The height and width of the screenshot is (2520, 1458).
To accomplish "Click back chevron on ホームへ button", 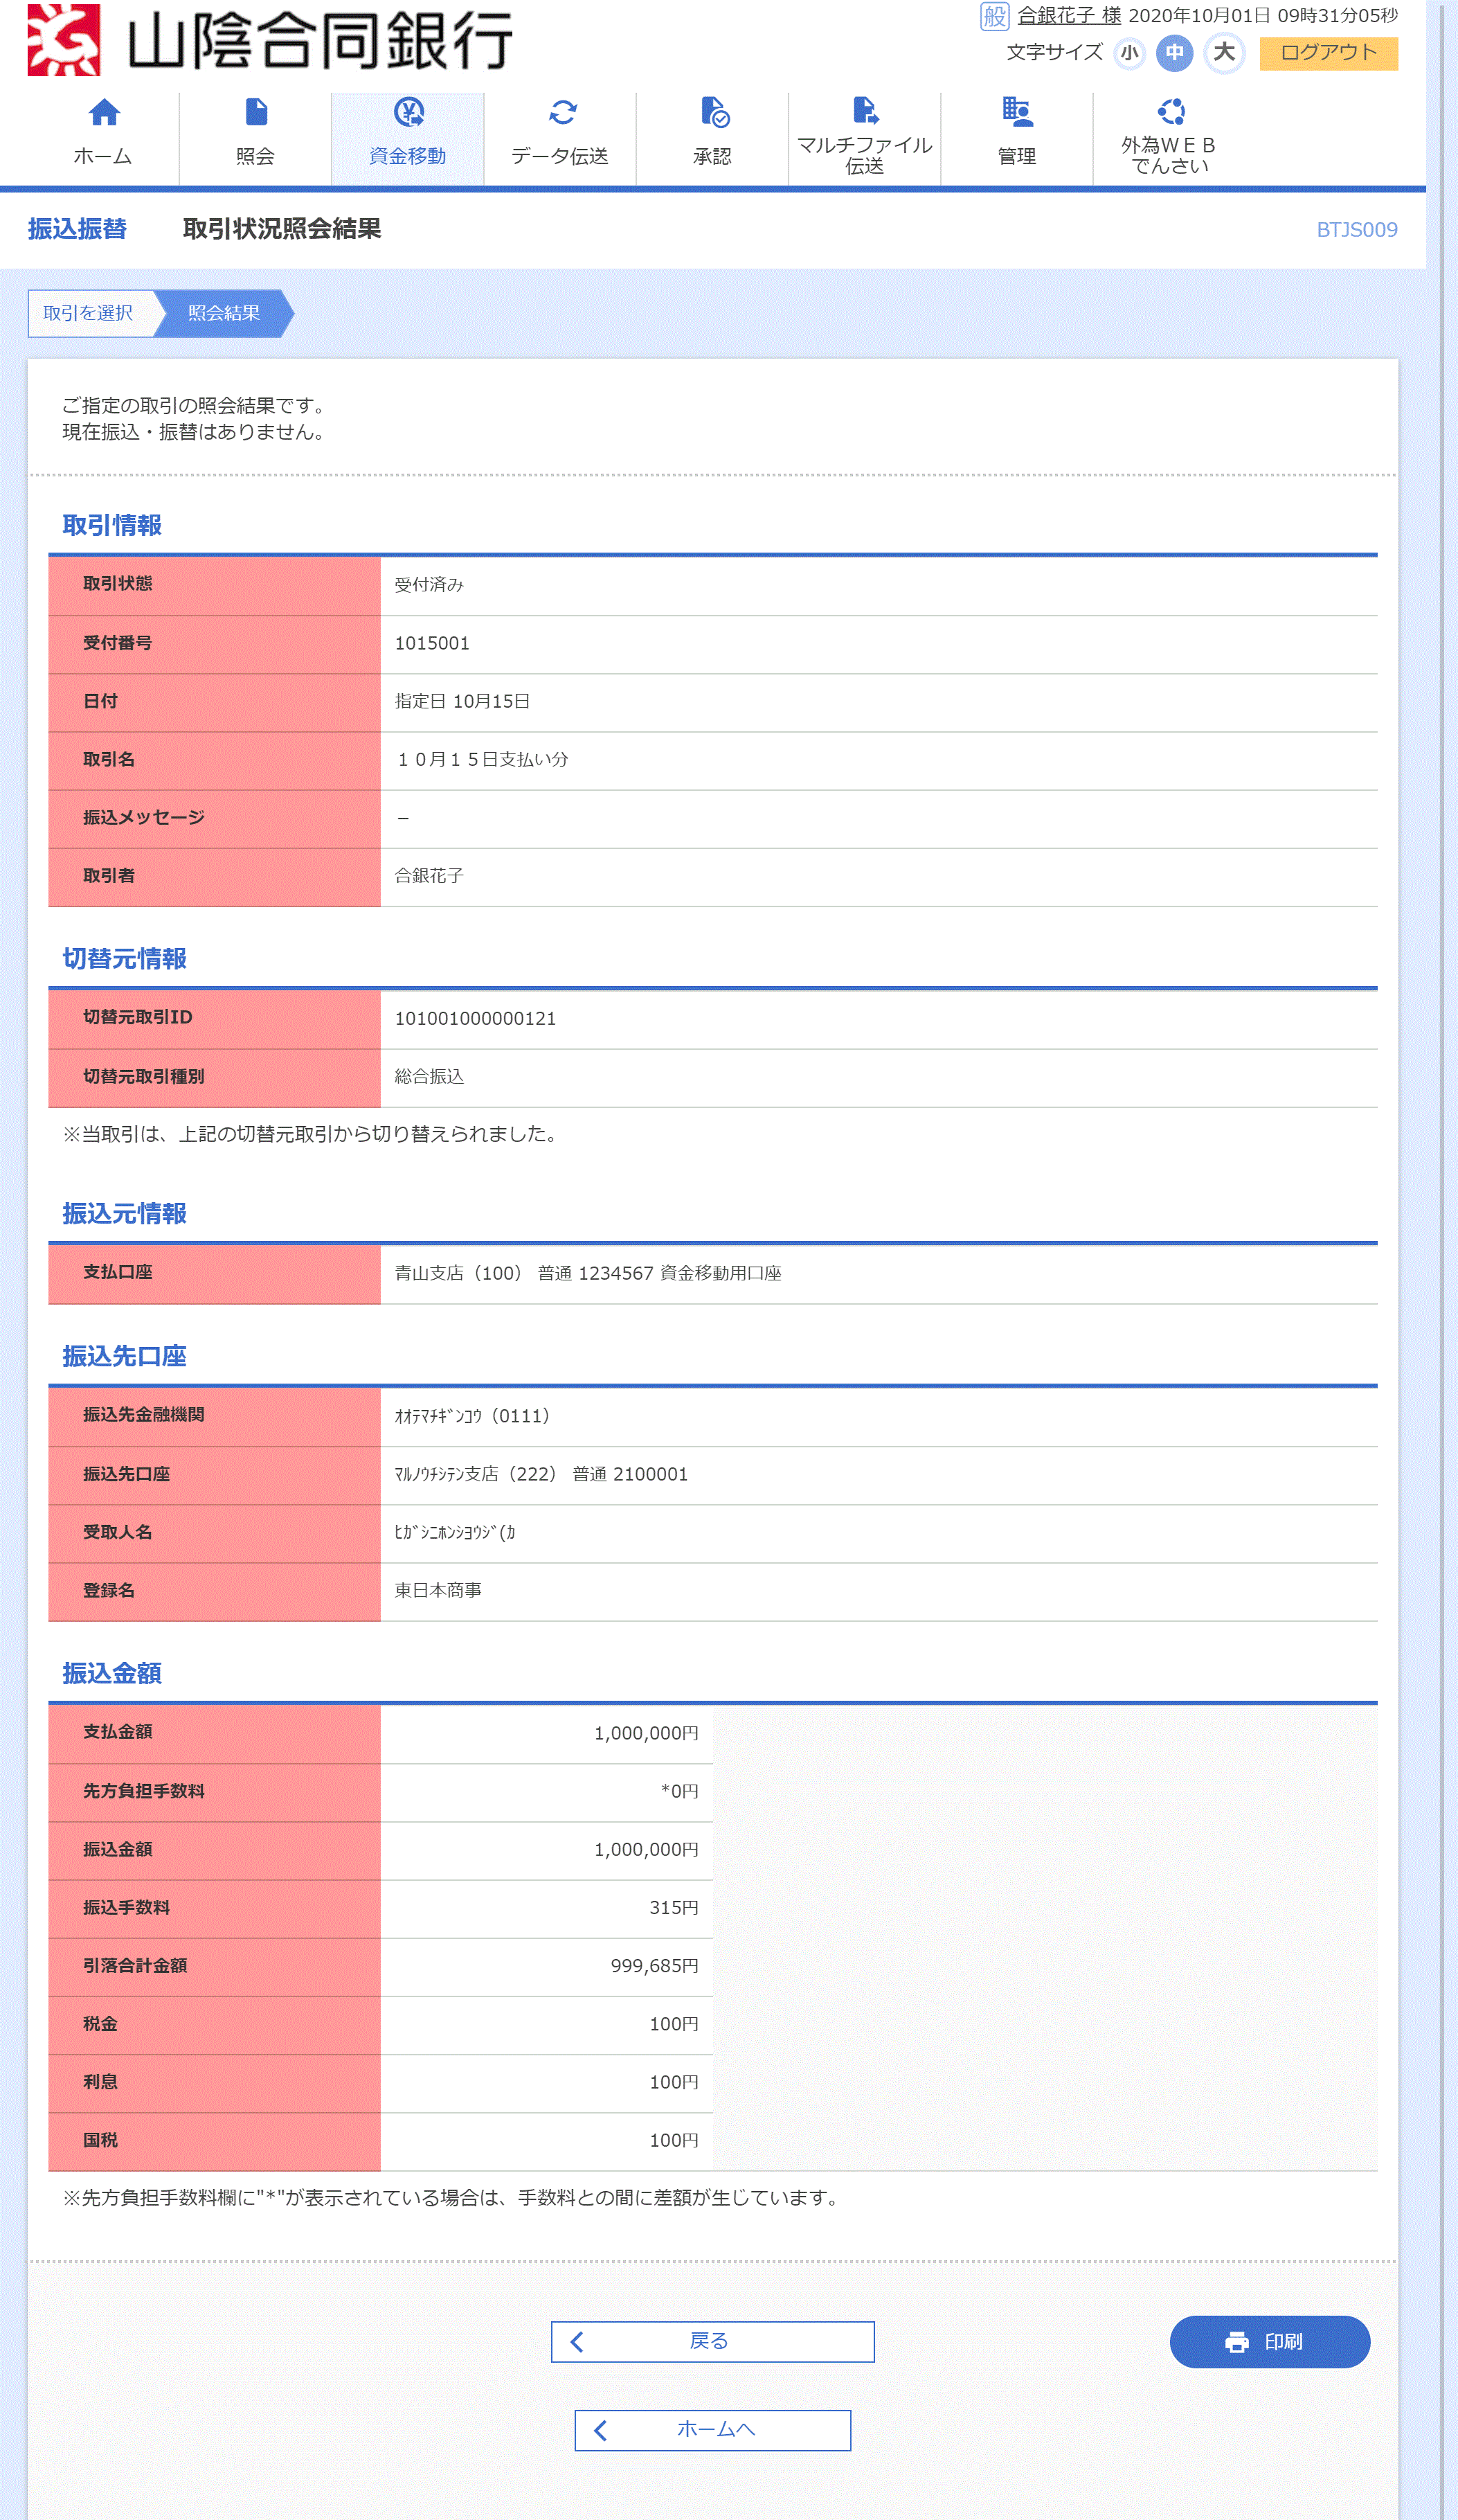I will click(600, 2430).
